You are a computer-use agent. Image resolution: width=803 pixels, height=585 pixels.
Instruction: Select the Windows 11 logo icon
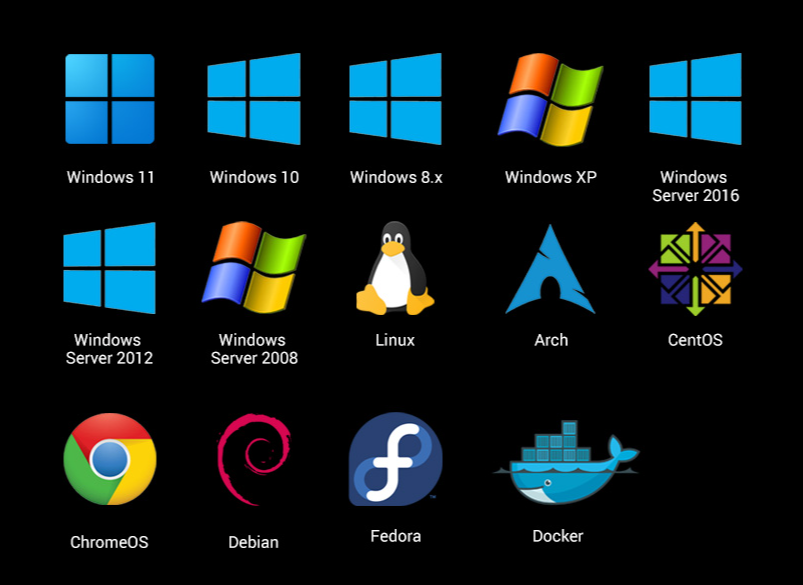click(110, 99)
